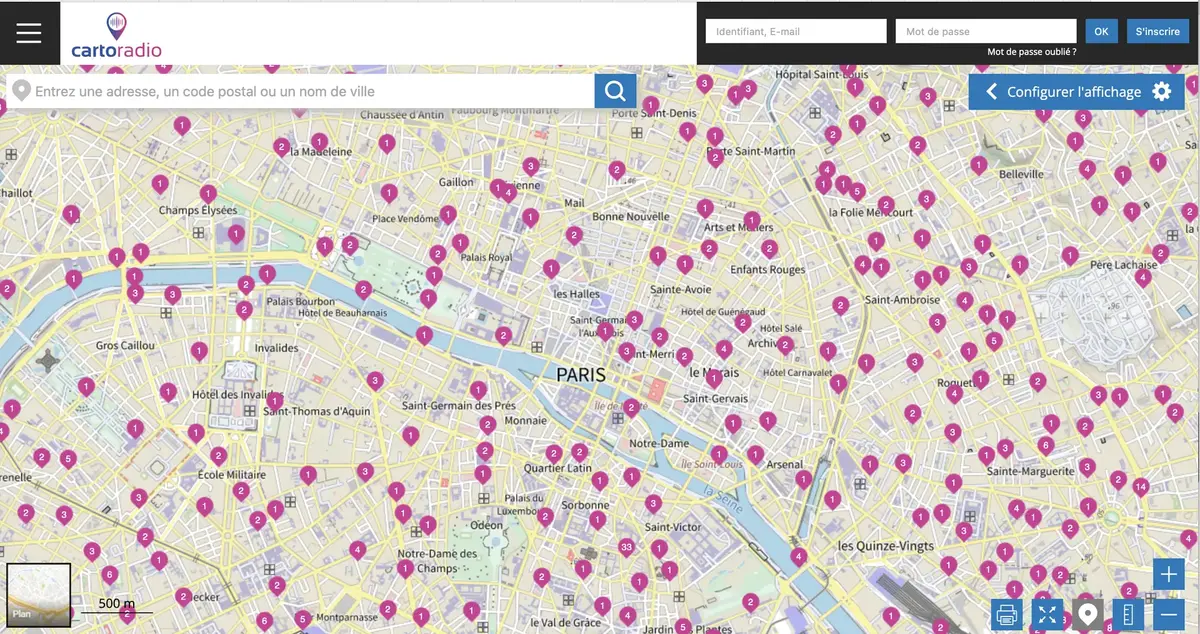Toggle the gray location marker button
The height and width of the screenshot is (634, 1200).
click(x=1087, y=614)
